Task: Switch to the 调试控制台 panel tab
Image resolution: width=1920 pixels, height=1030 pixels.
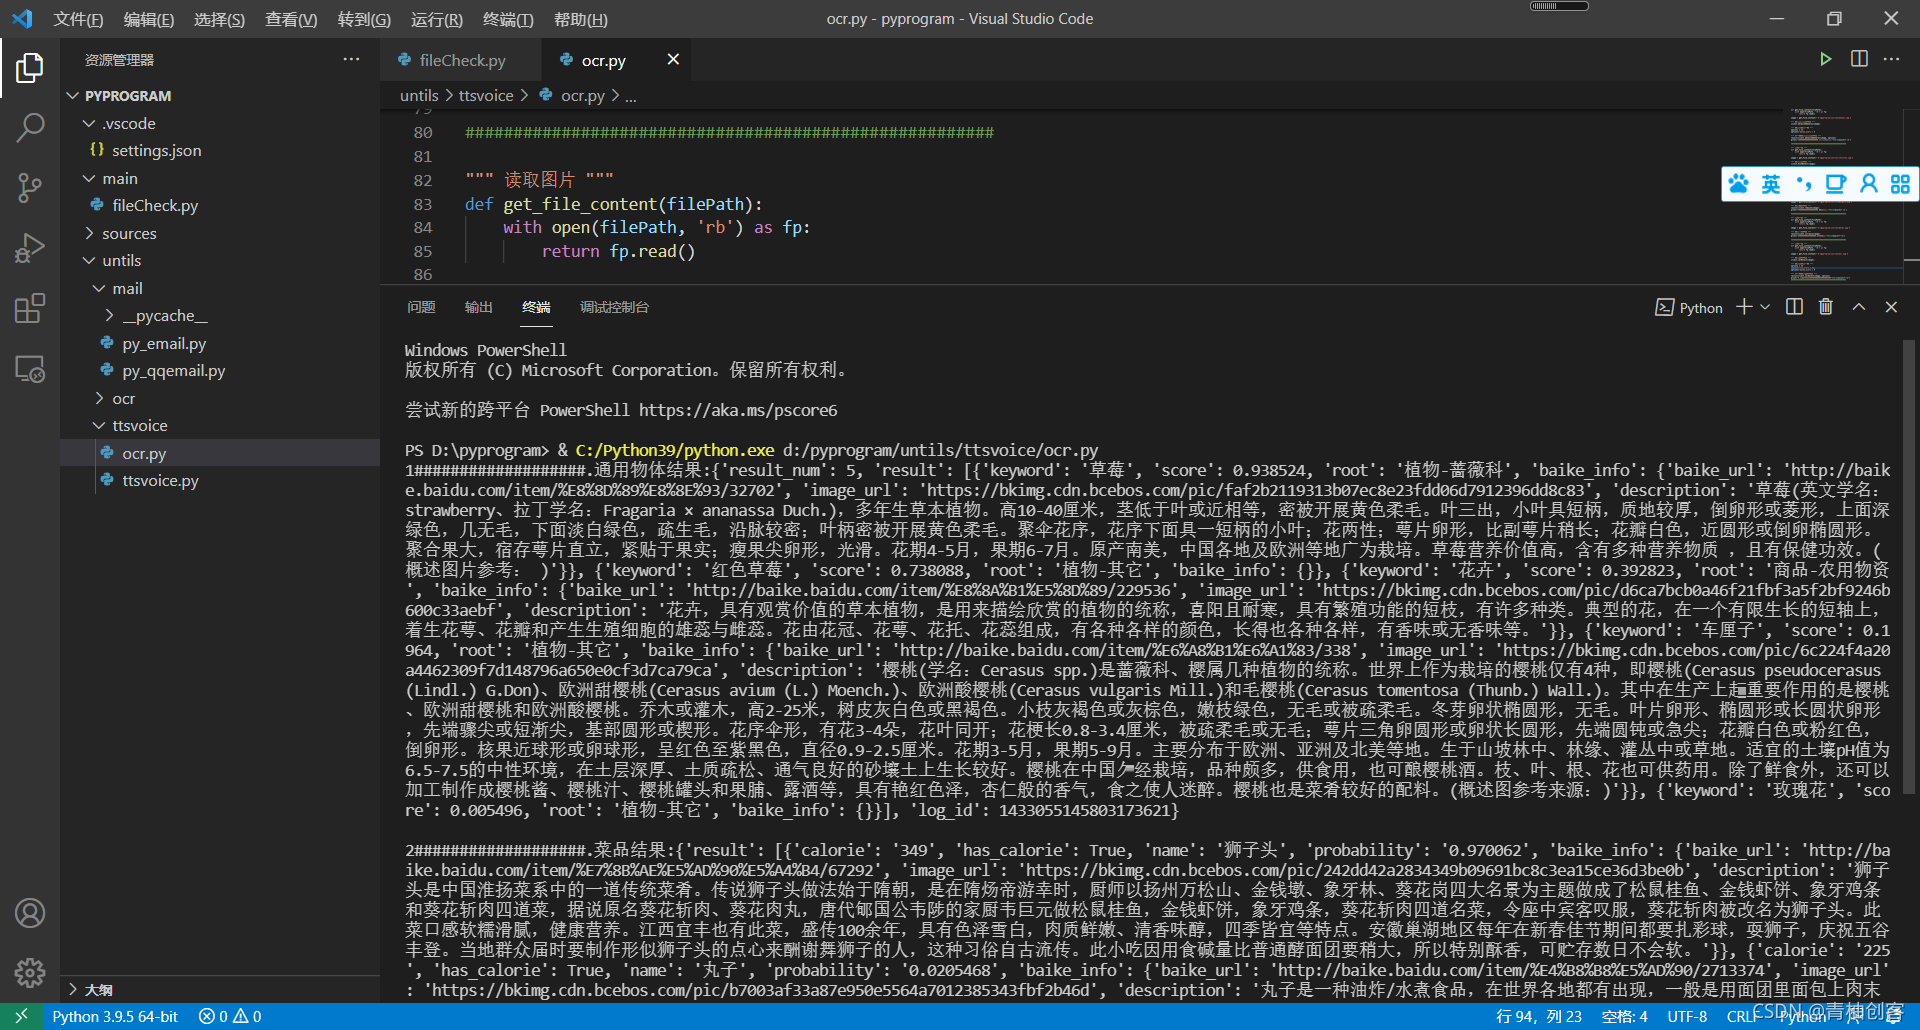Action: point(614,307)
